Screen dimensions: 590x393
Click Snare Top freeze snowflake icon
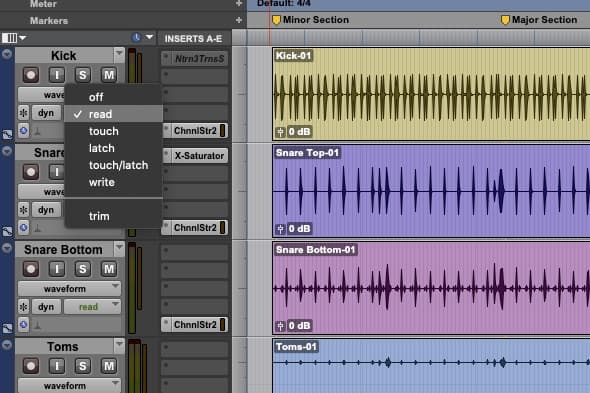coord(23,210)
